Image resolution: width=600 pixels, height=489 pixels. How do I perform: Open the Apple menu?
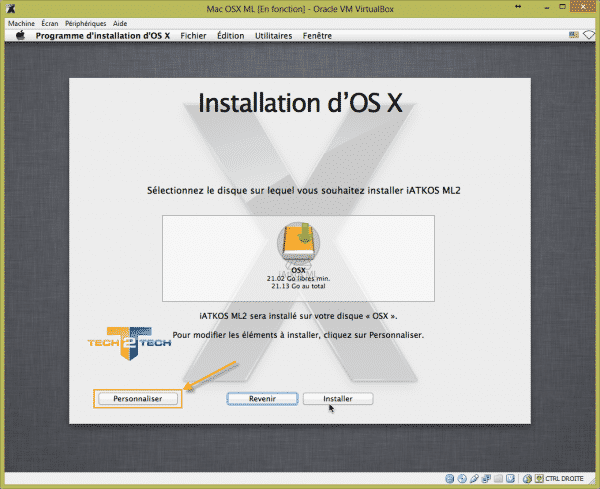point(20,36)
